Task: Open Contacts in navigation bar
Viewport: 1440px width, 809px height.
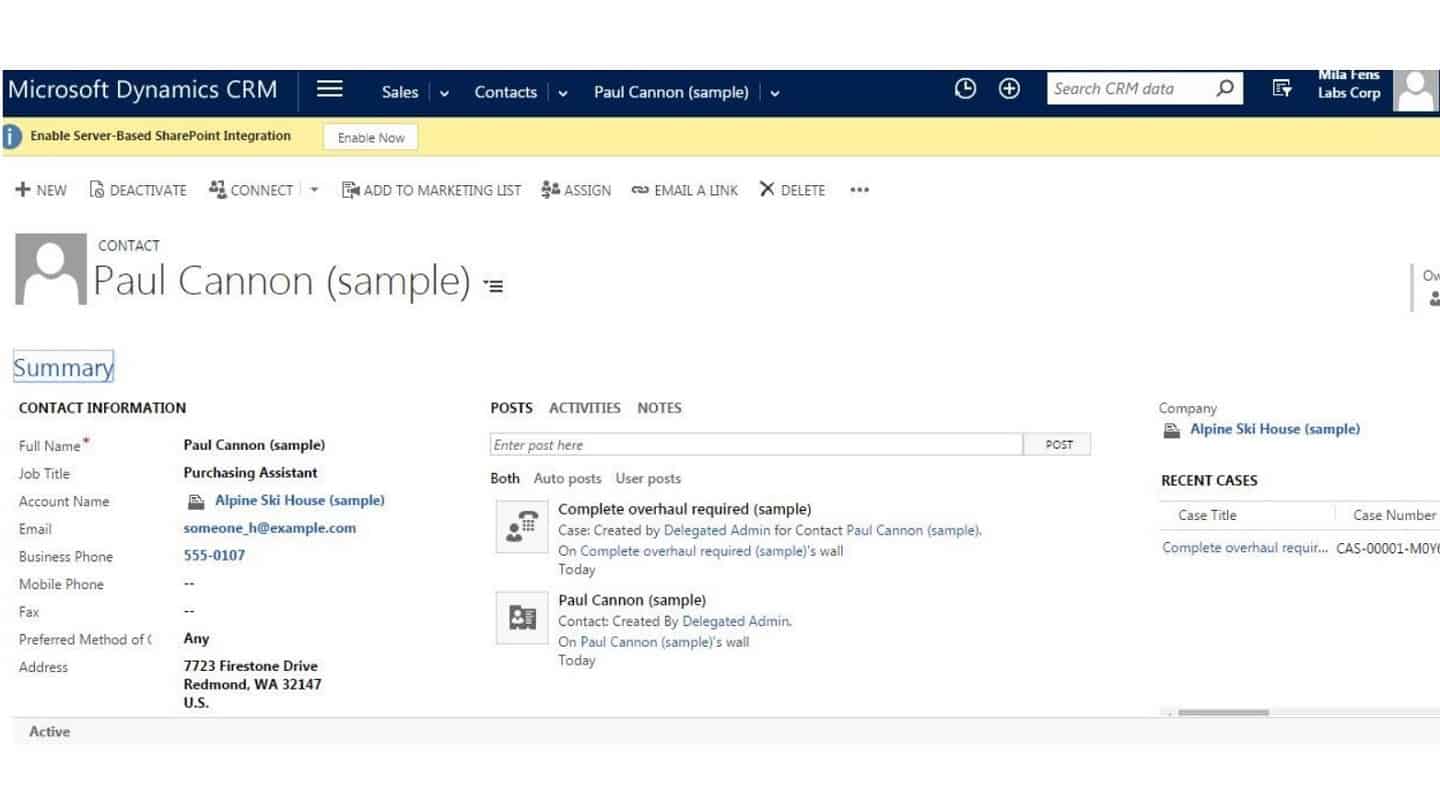Action: pyautogui.click(x=505, y=92)
